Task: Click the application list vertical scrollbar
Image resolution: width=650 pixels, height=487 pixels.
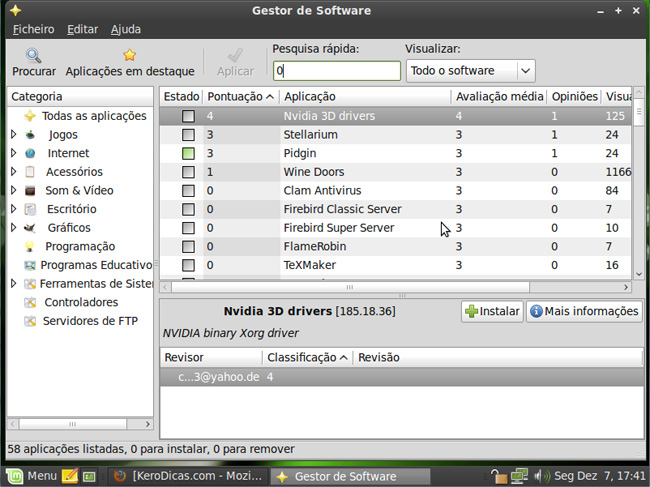Action: coord(638,112)
